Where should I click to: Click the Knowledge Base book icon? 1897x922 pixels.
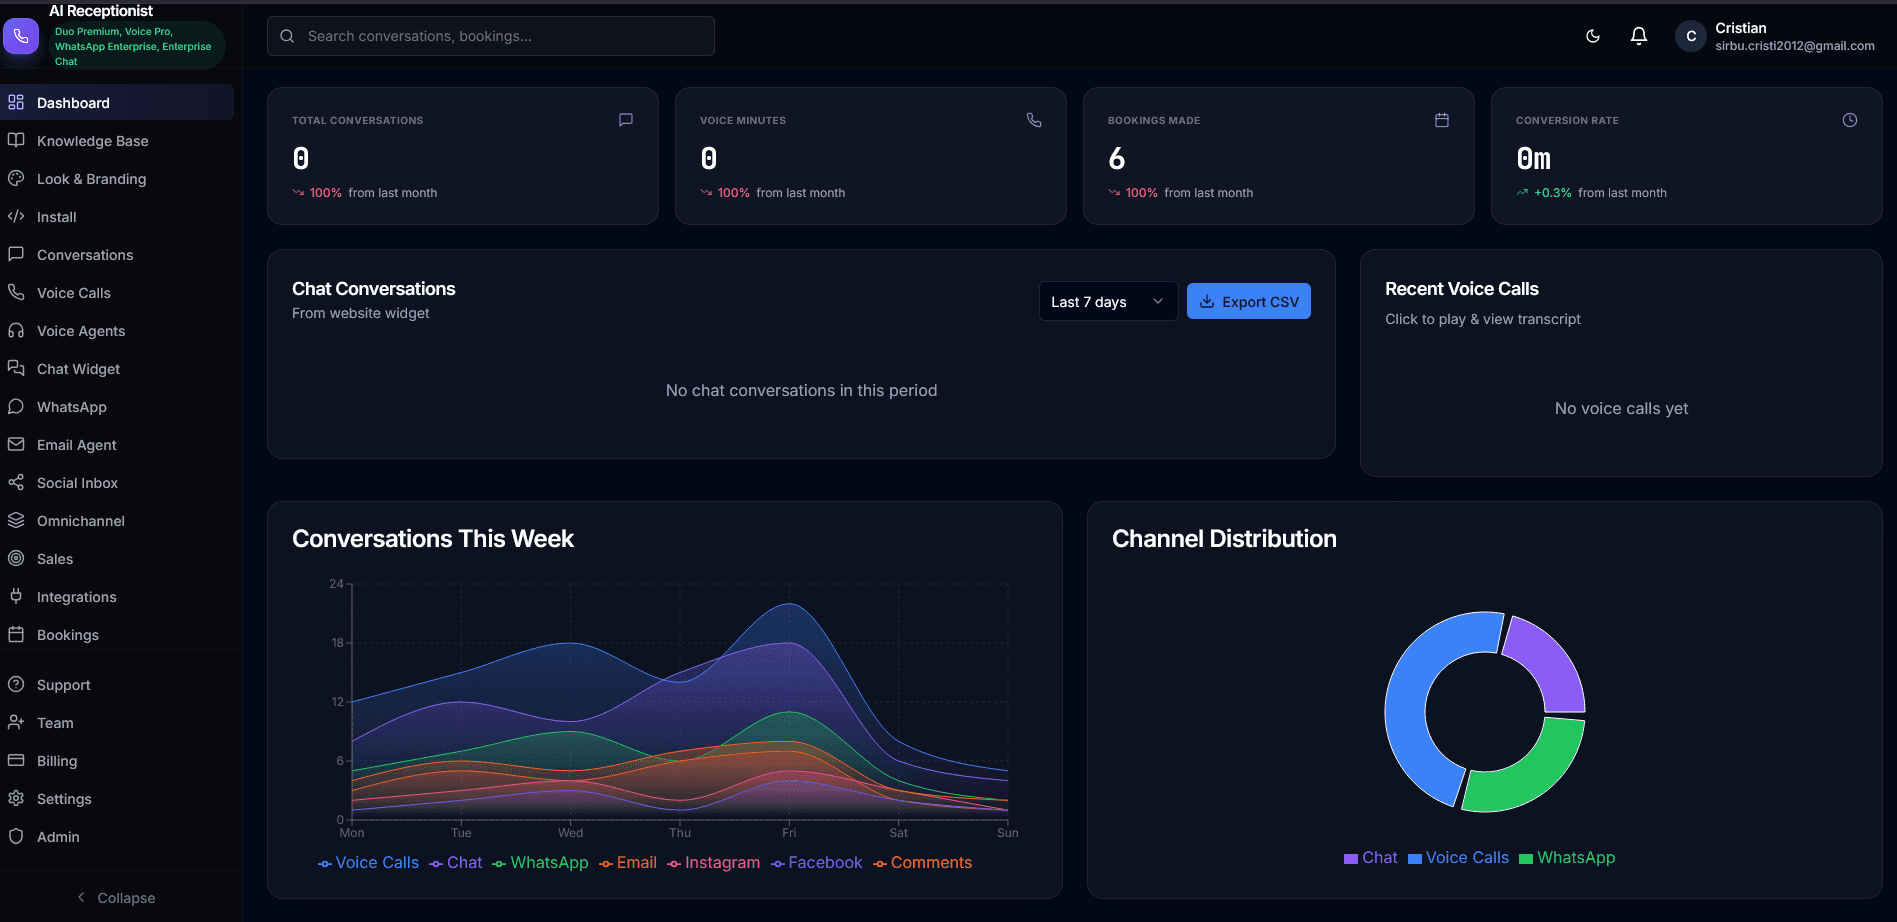pos(16,140)
